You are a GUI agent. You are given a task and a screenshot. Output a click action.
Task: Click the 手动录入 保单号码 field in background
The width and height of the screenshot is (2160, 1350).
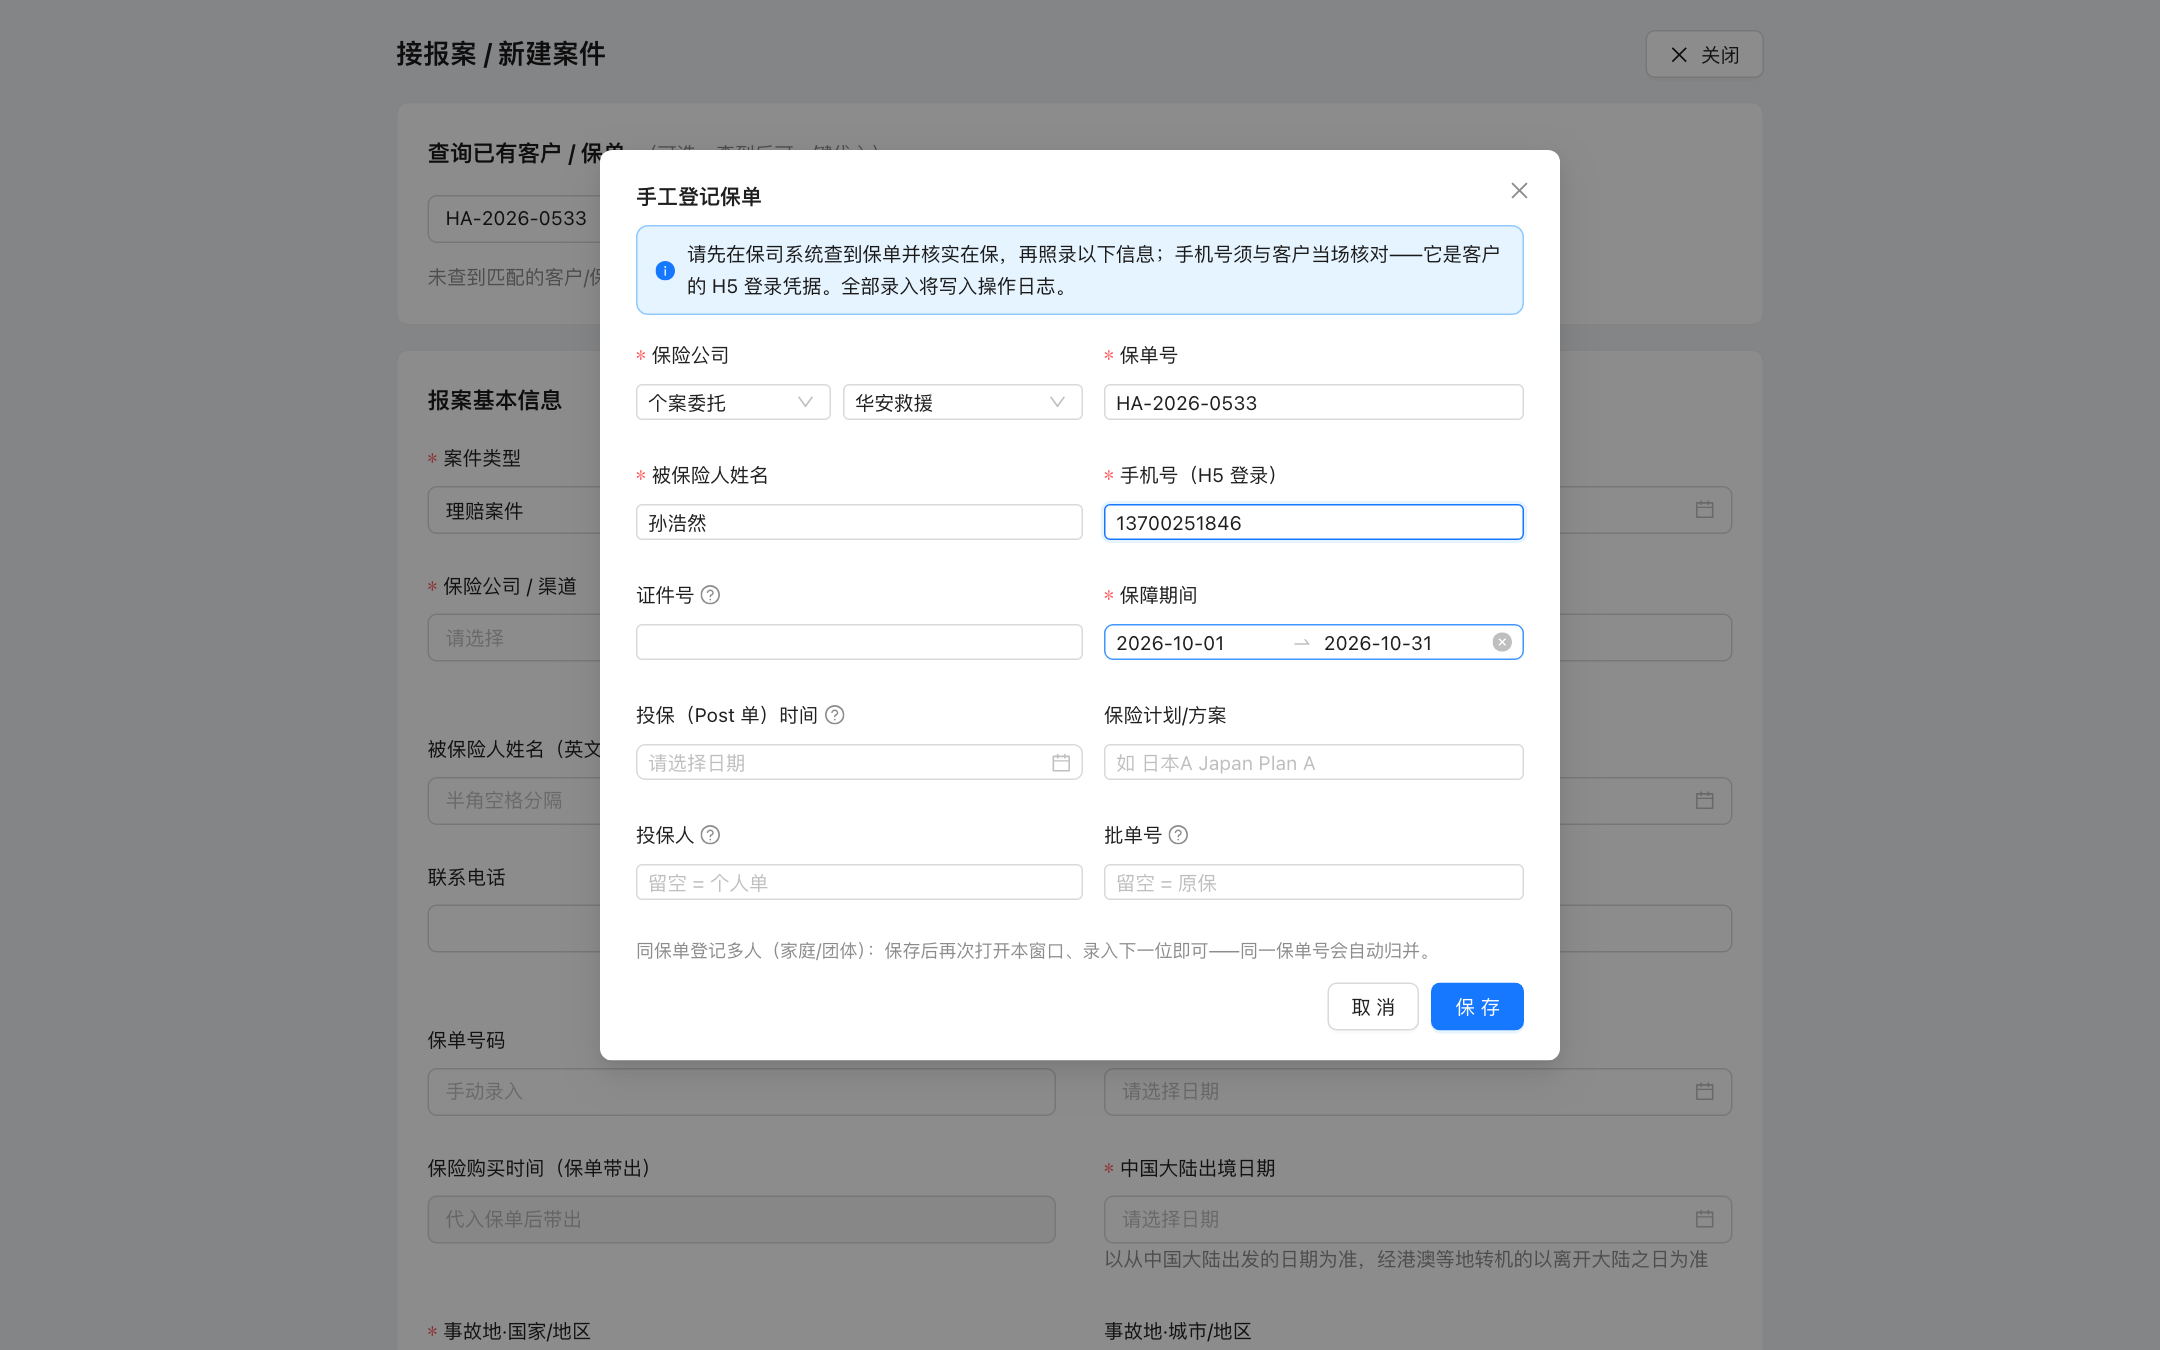click(741, 1091)
